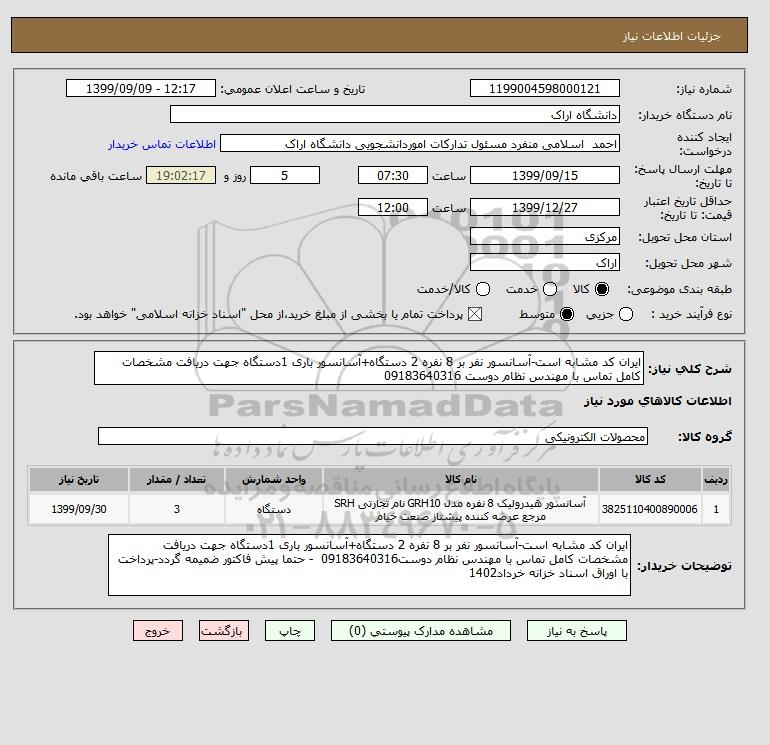Click the quantity cell showing 3
This screenshot has width=770, height=745.
click(x=177, y=509)
